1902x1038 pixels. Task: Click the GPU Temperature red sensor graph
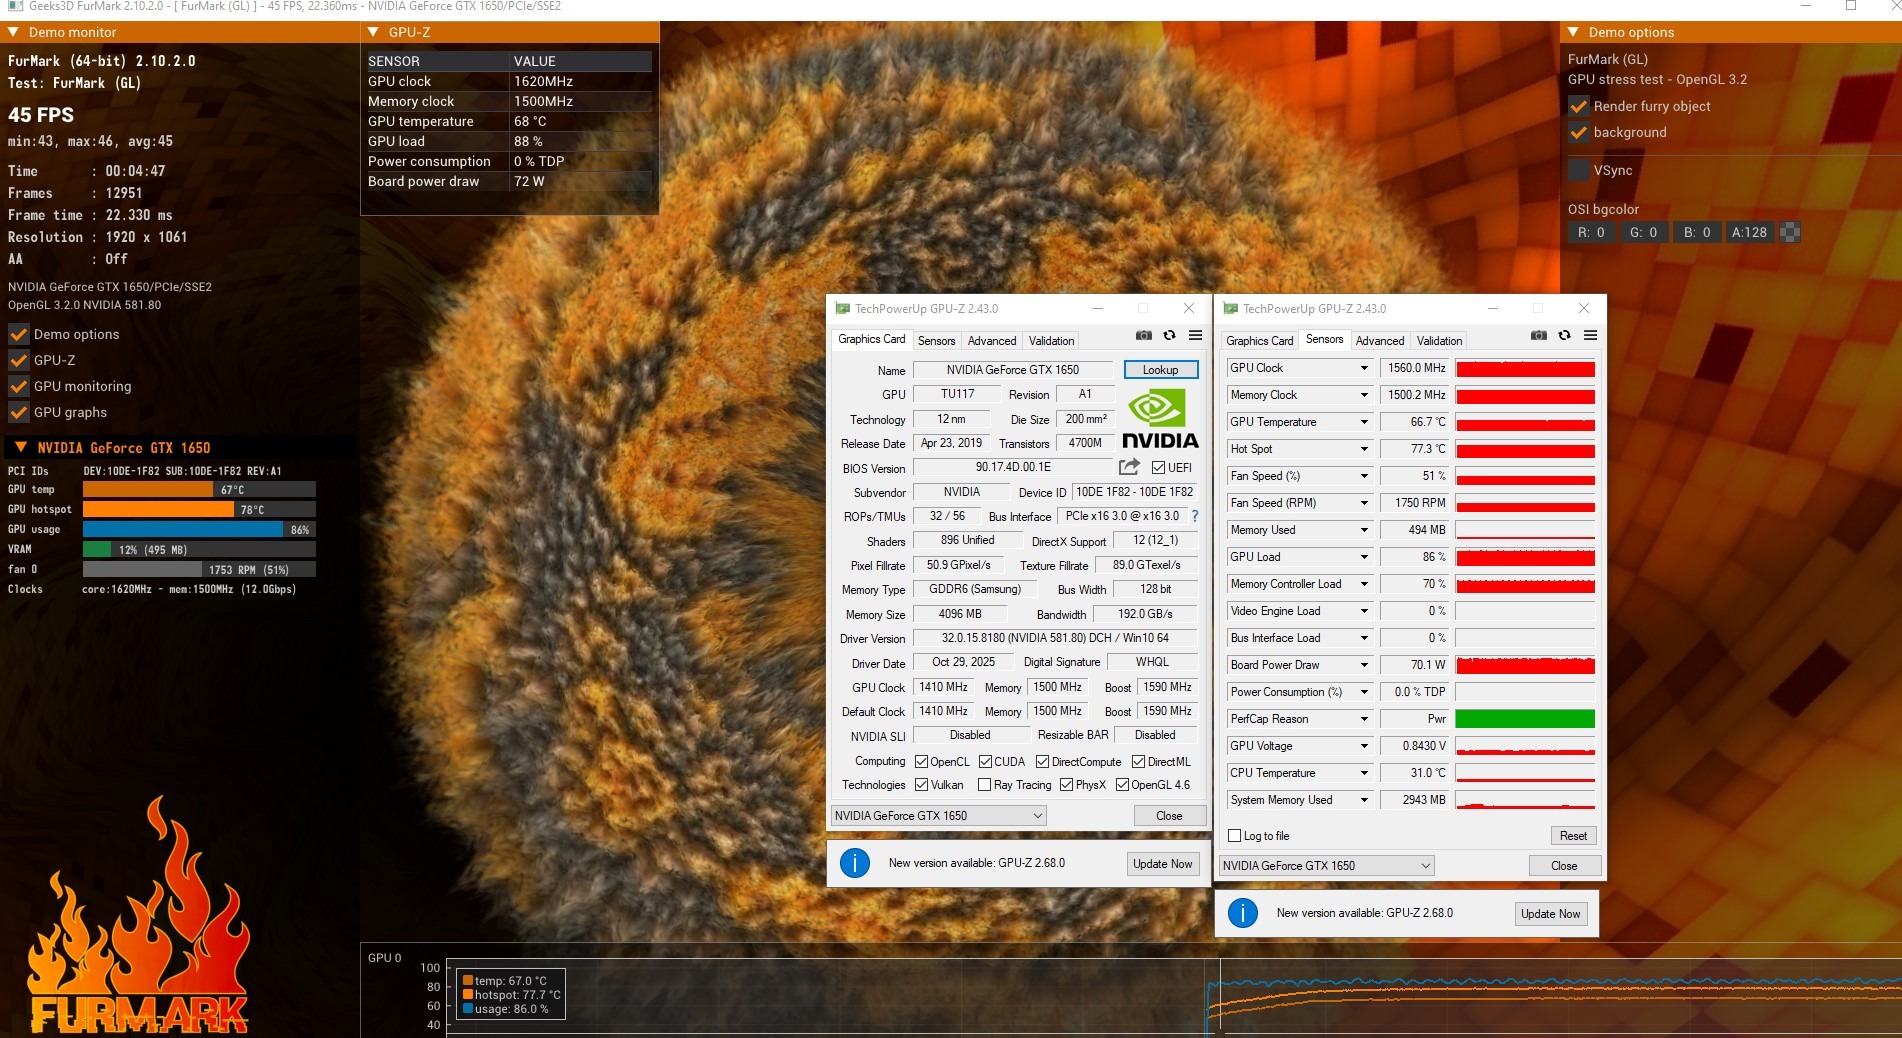1525,422
